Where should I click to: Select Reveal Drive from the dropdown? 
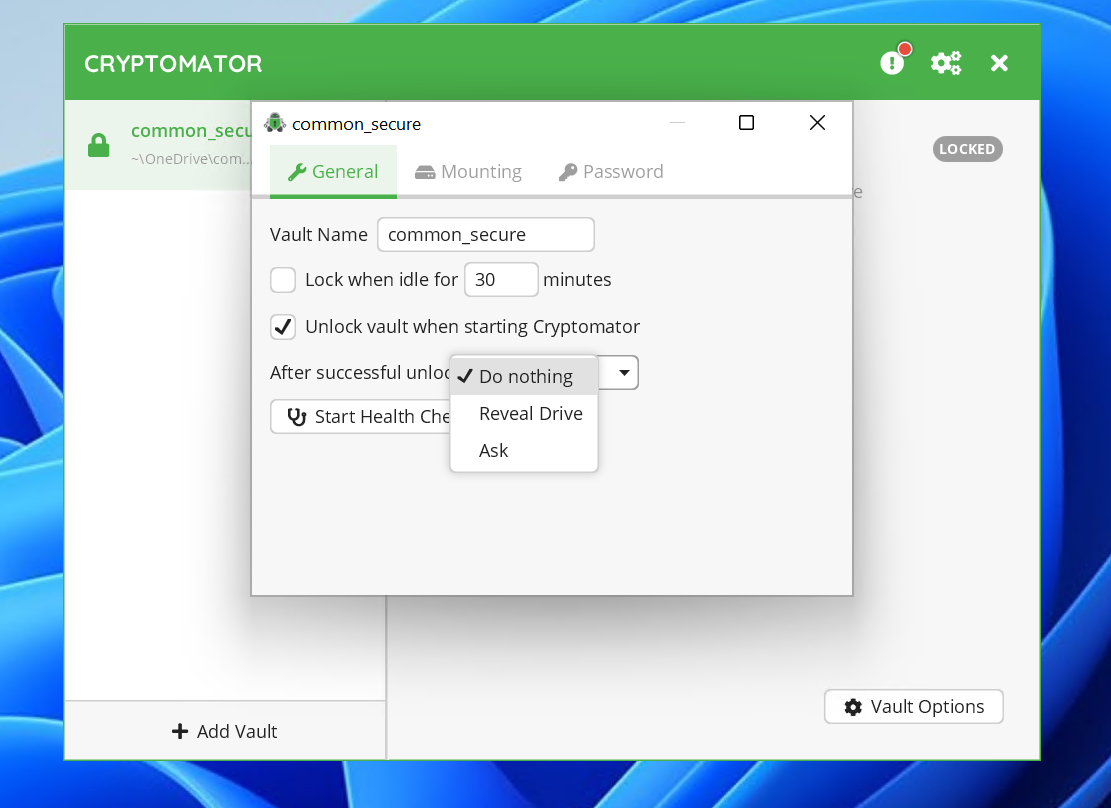click(x=530, y=413)
